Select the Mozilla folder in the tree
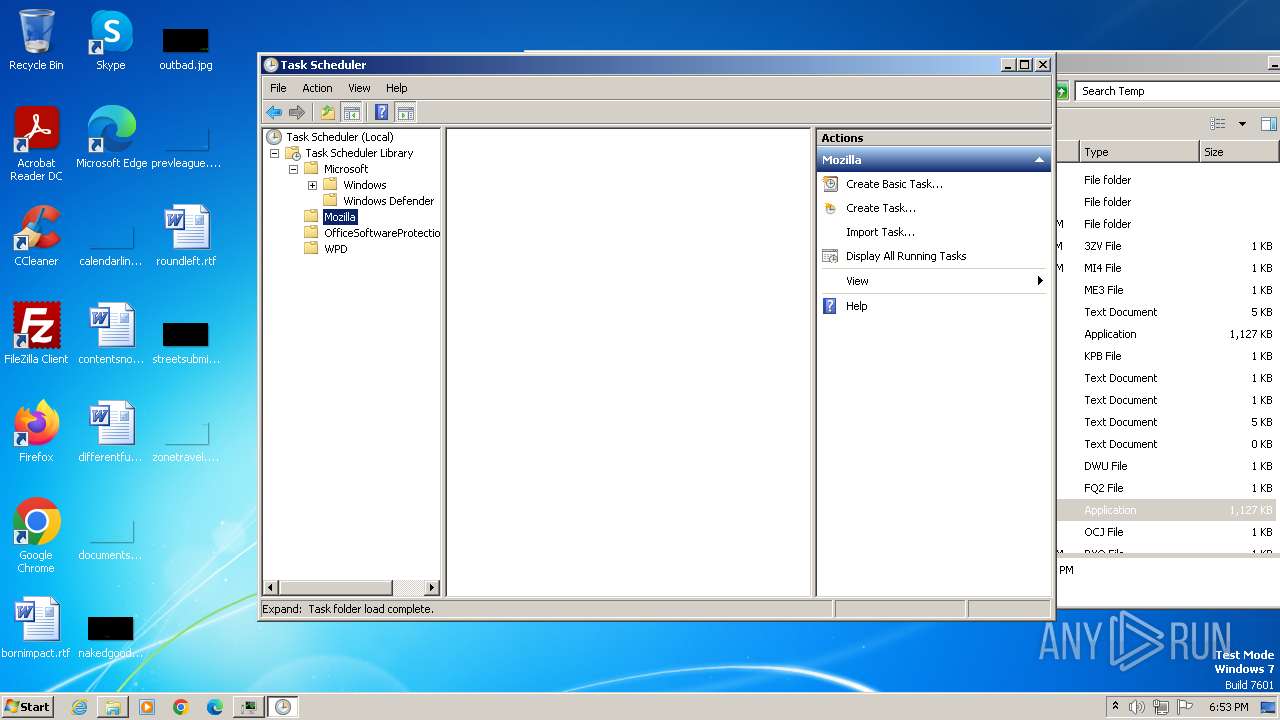The image size is (1280, 720). (340, 217)
